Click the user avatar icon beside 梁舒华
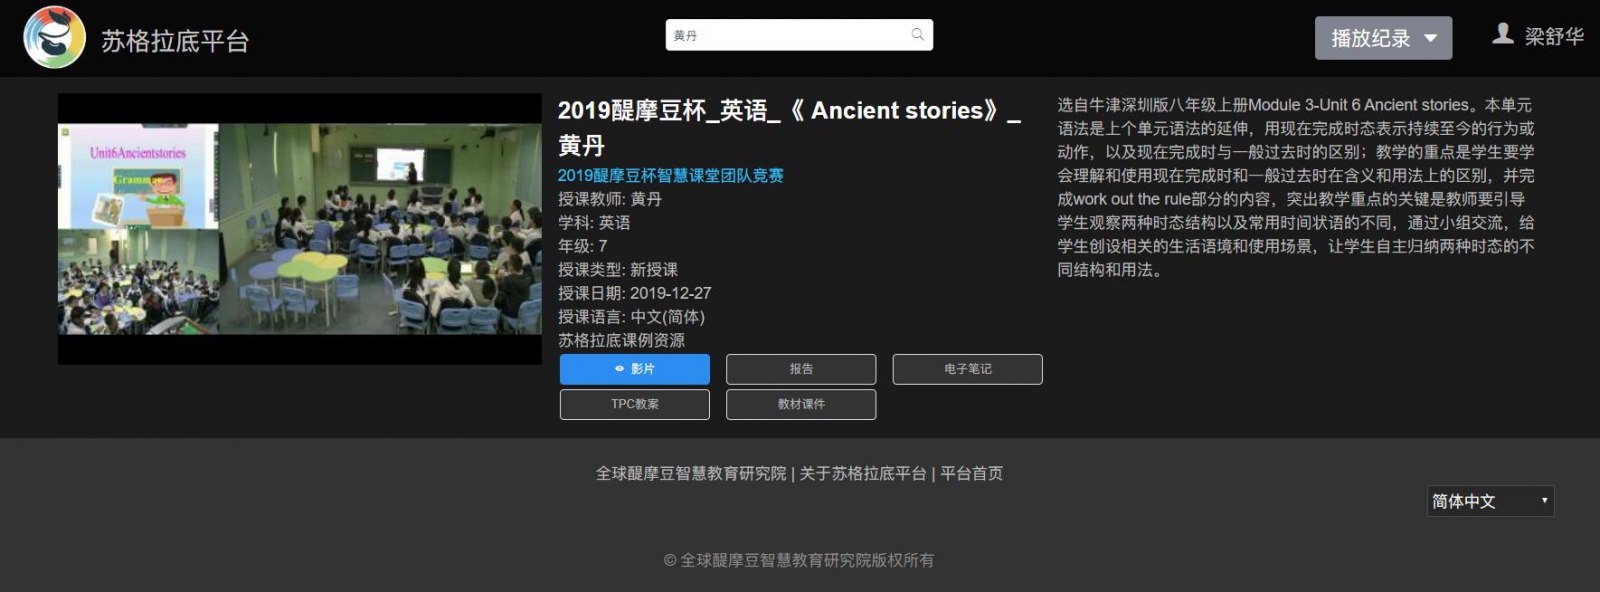Viewport: 1600px width, 592px height. (1502, 34)
